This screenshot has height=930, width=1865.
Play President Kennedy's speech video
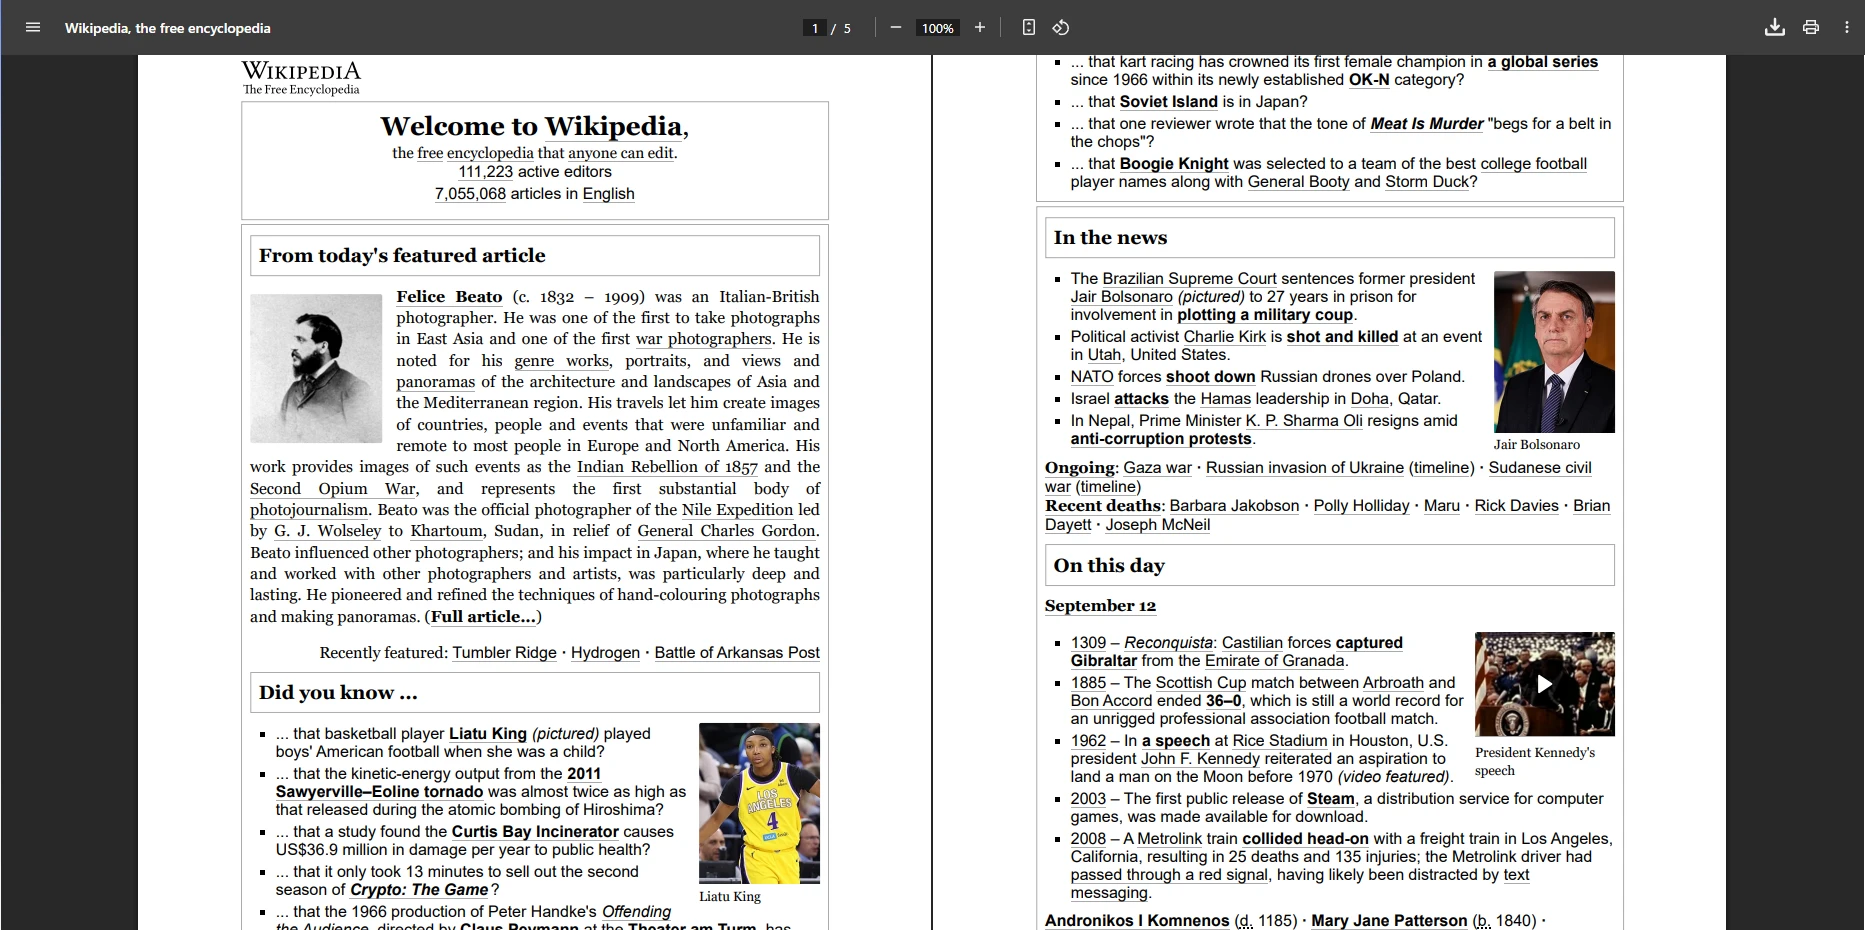click(1544, 684)
